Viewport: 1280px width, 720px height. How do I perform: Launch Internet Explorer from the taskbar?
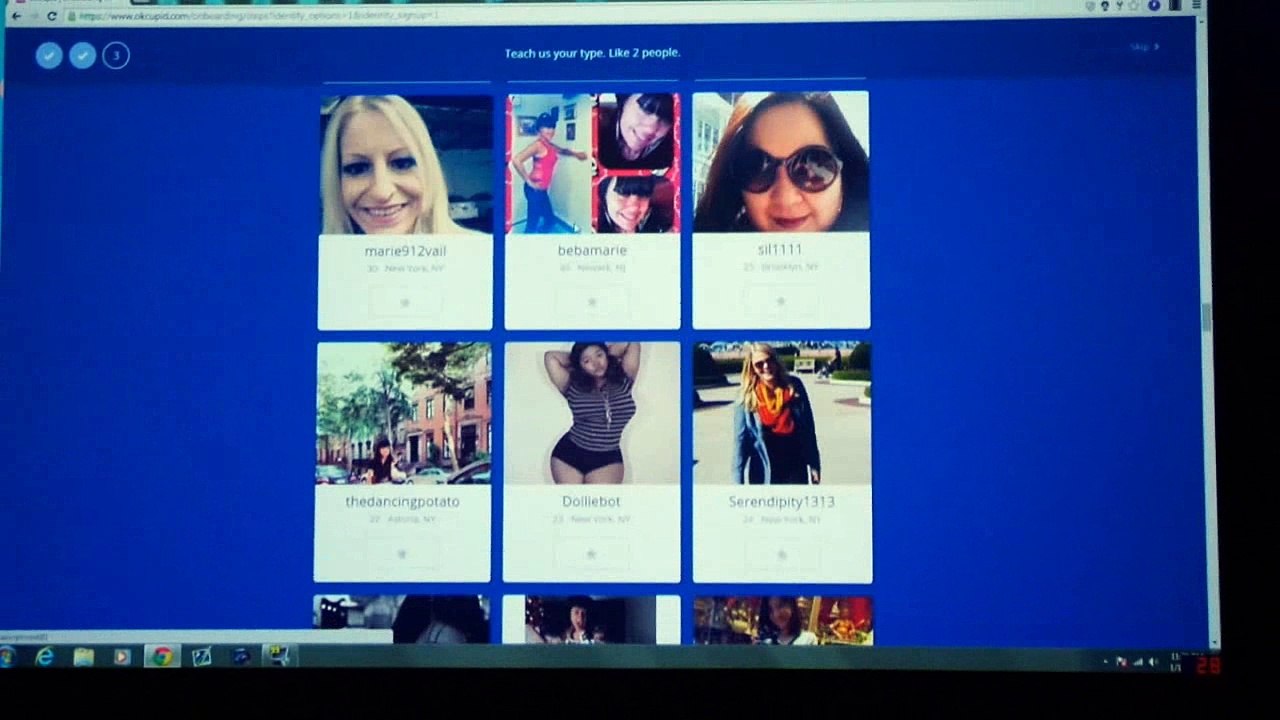[45, 657]
